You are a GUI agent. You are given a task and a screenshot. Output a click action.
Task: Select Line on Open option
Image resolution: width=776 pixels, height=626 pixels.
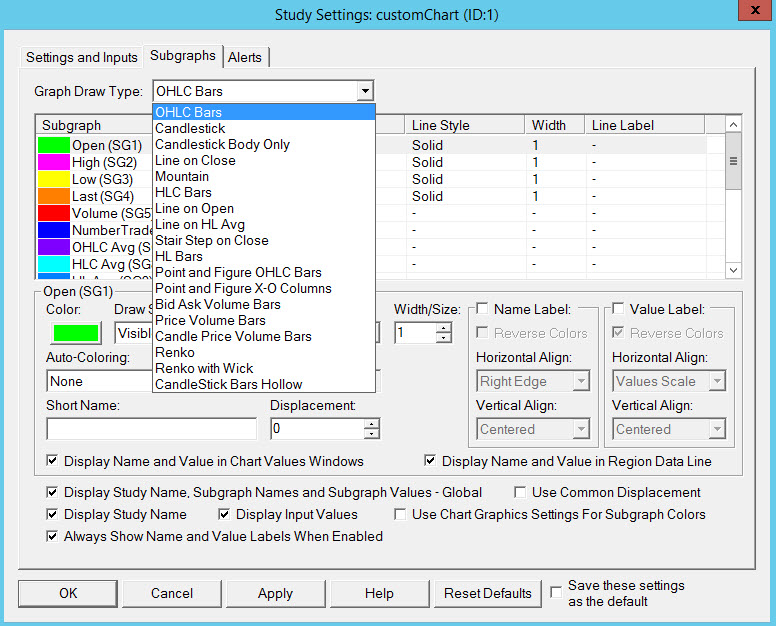[264, 208]
